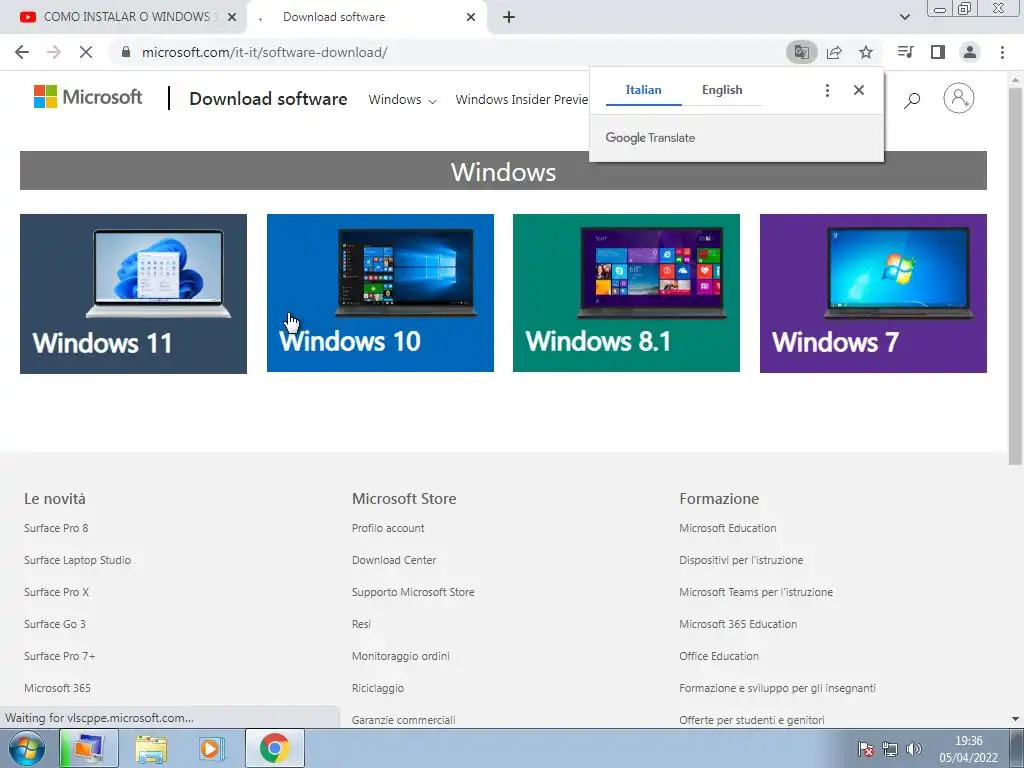Open the File Explorer taskbar icon

(151, 748)
